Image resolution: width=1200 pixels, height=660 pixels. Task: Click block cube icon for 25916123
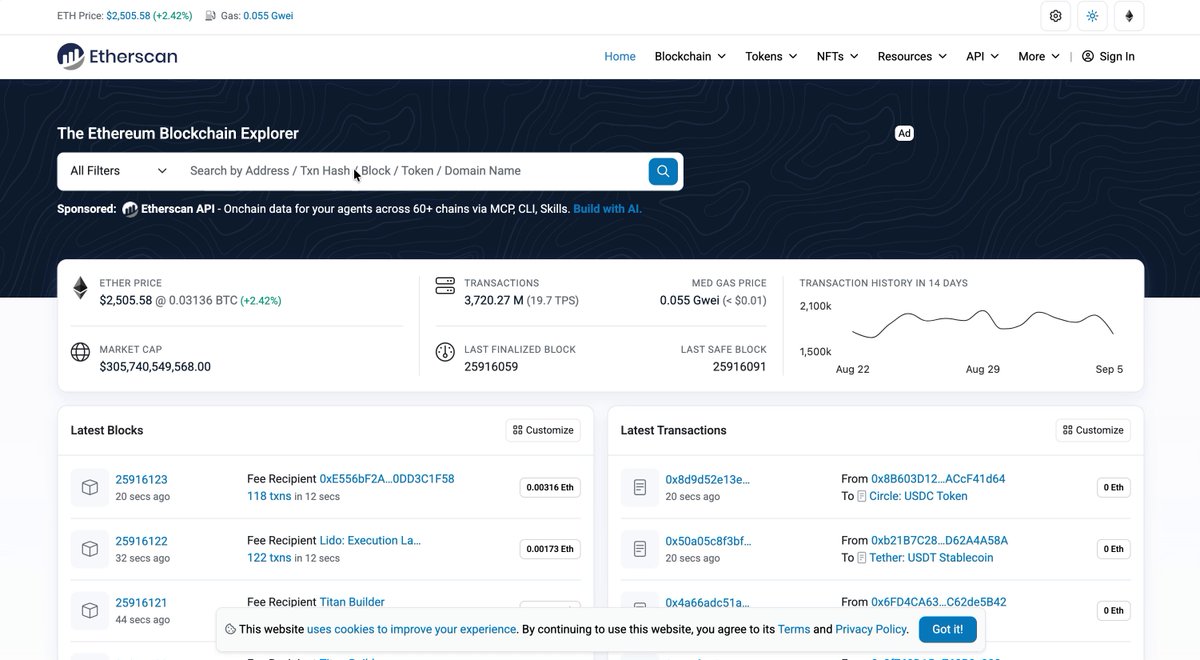pyautogui.click(x=90, y=488)
